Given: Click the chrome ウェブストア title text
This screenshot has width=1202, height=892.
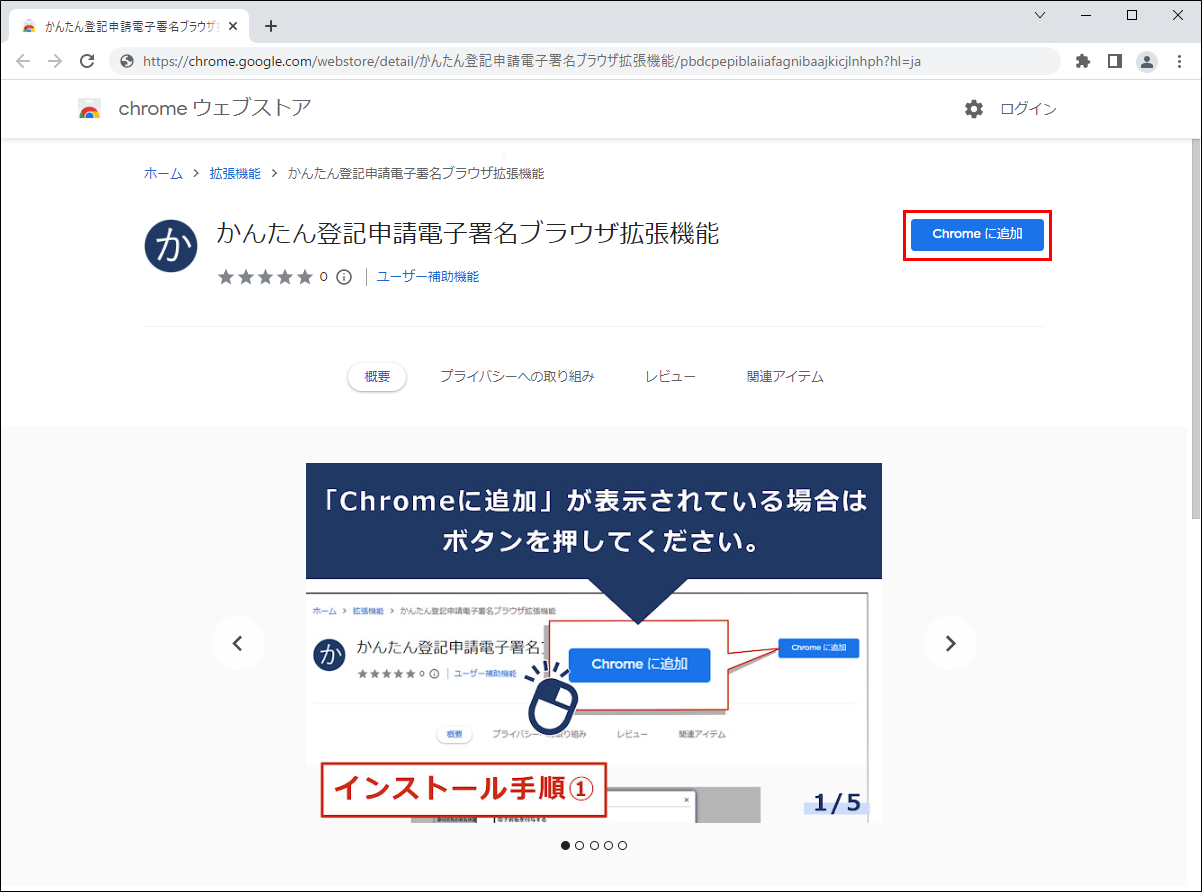Looking at the screenshot, I should coord(215,108).
